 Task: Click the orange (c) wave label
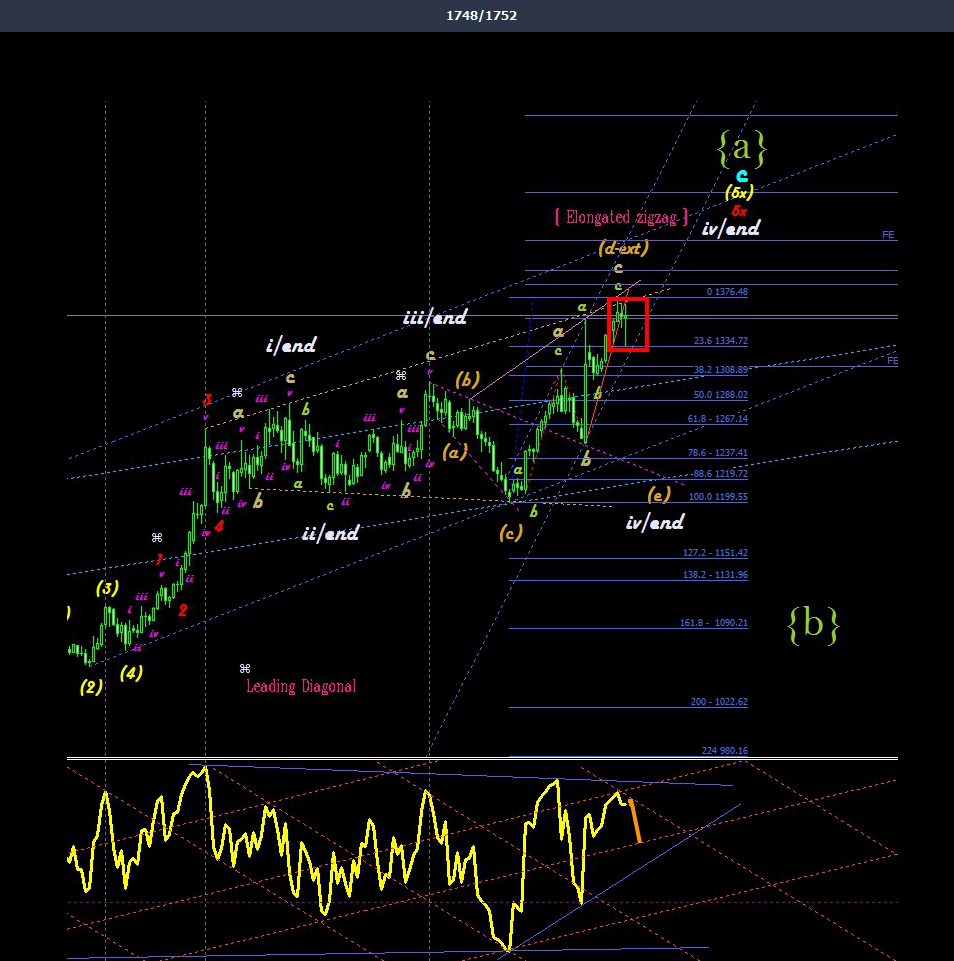[x=511, y=533]
